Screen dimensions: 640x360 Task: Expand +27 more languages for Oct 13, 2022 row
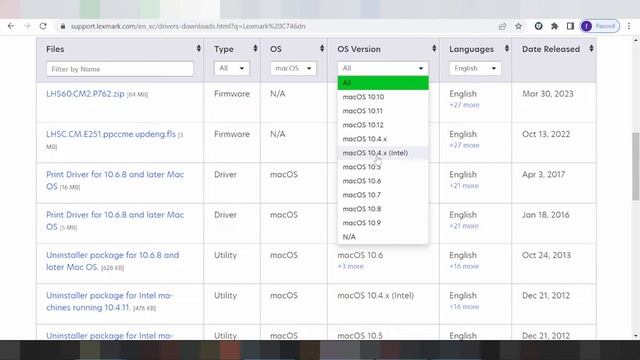pyautogui.click(x=464, y=145)
